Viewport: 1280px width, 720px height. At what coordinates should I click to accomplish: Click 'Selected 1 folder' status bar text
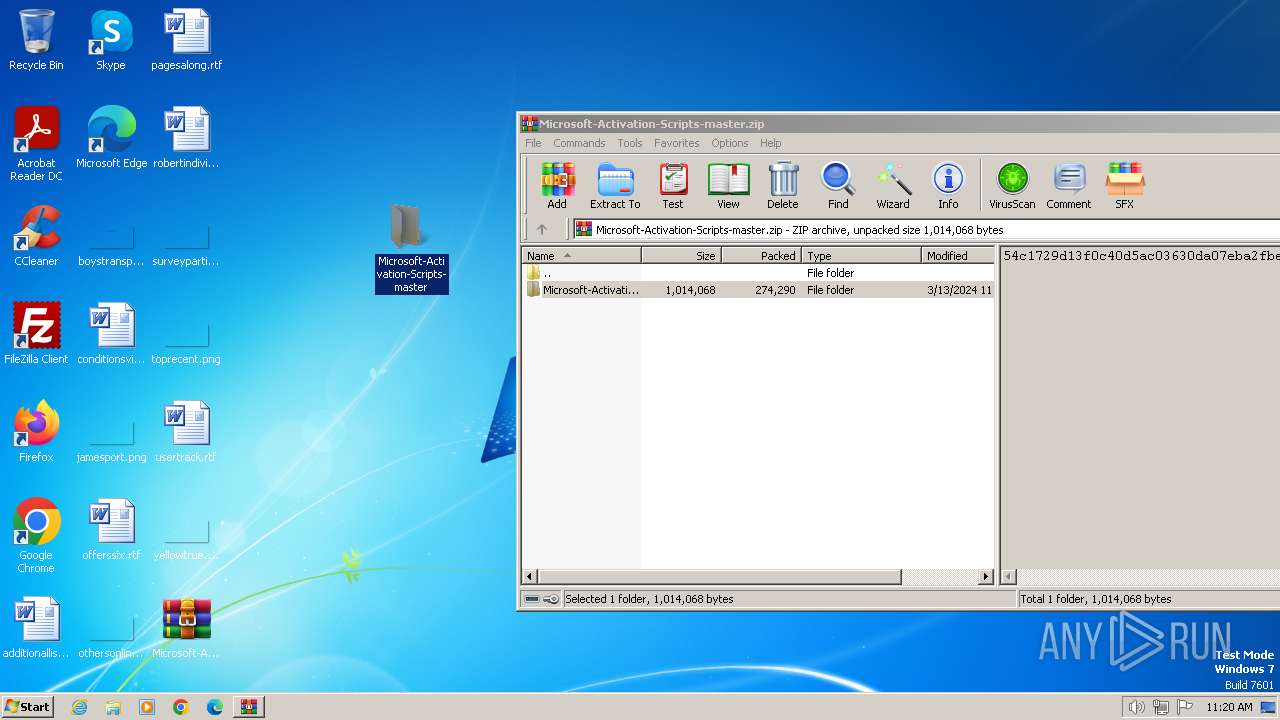tap(649, 599)
